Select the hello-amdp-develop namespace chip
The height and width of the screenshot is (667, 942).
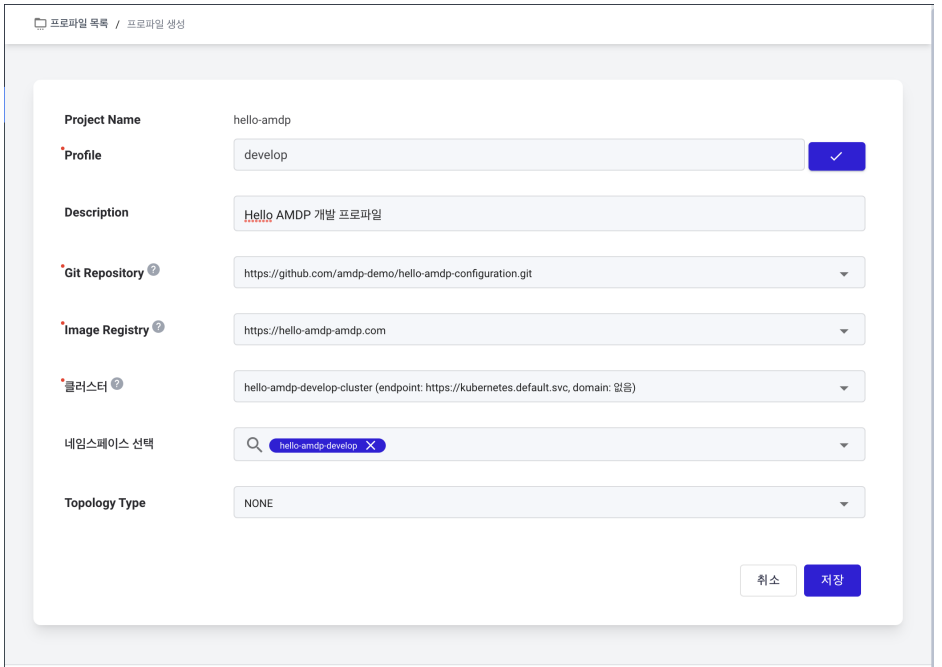(x=318, y=445)
